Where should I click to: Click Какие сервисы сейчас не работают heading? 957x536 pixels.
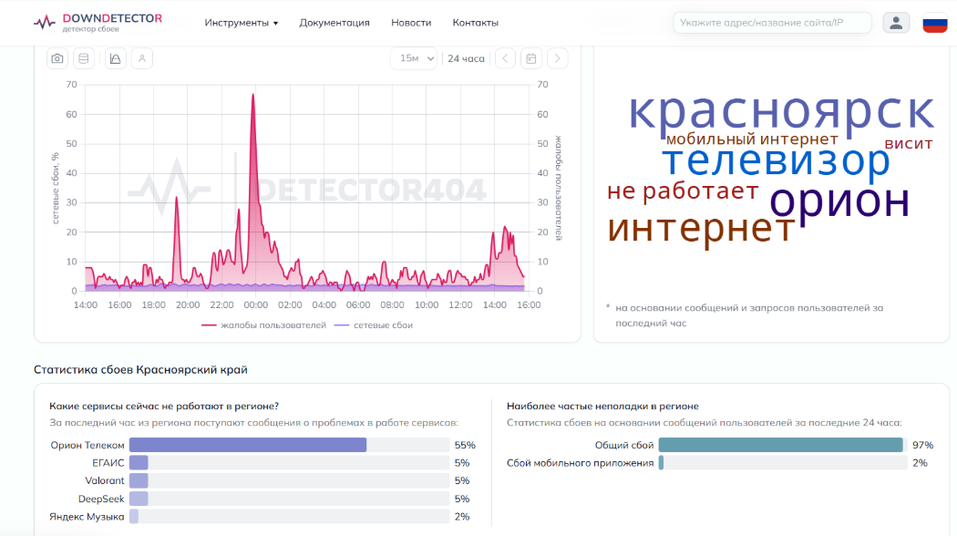pyautogui.click(x=164, y=406)
